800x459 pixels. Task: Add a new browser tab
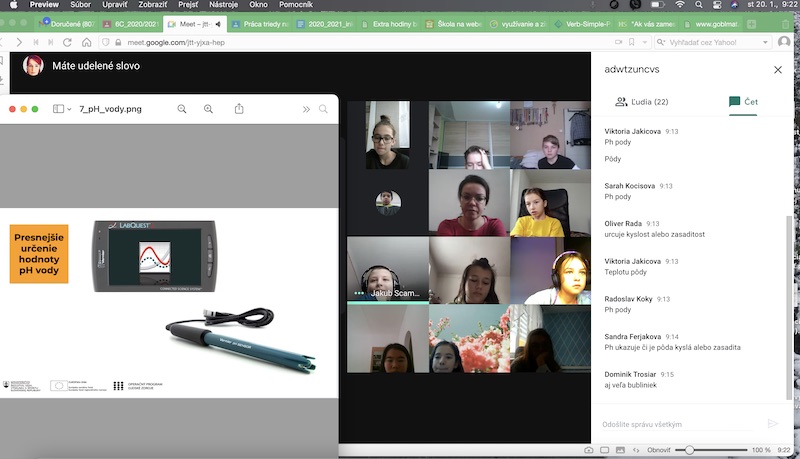click(x=752, y=24)
